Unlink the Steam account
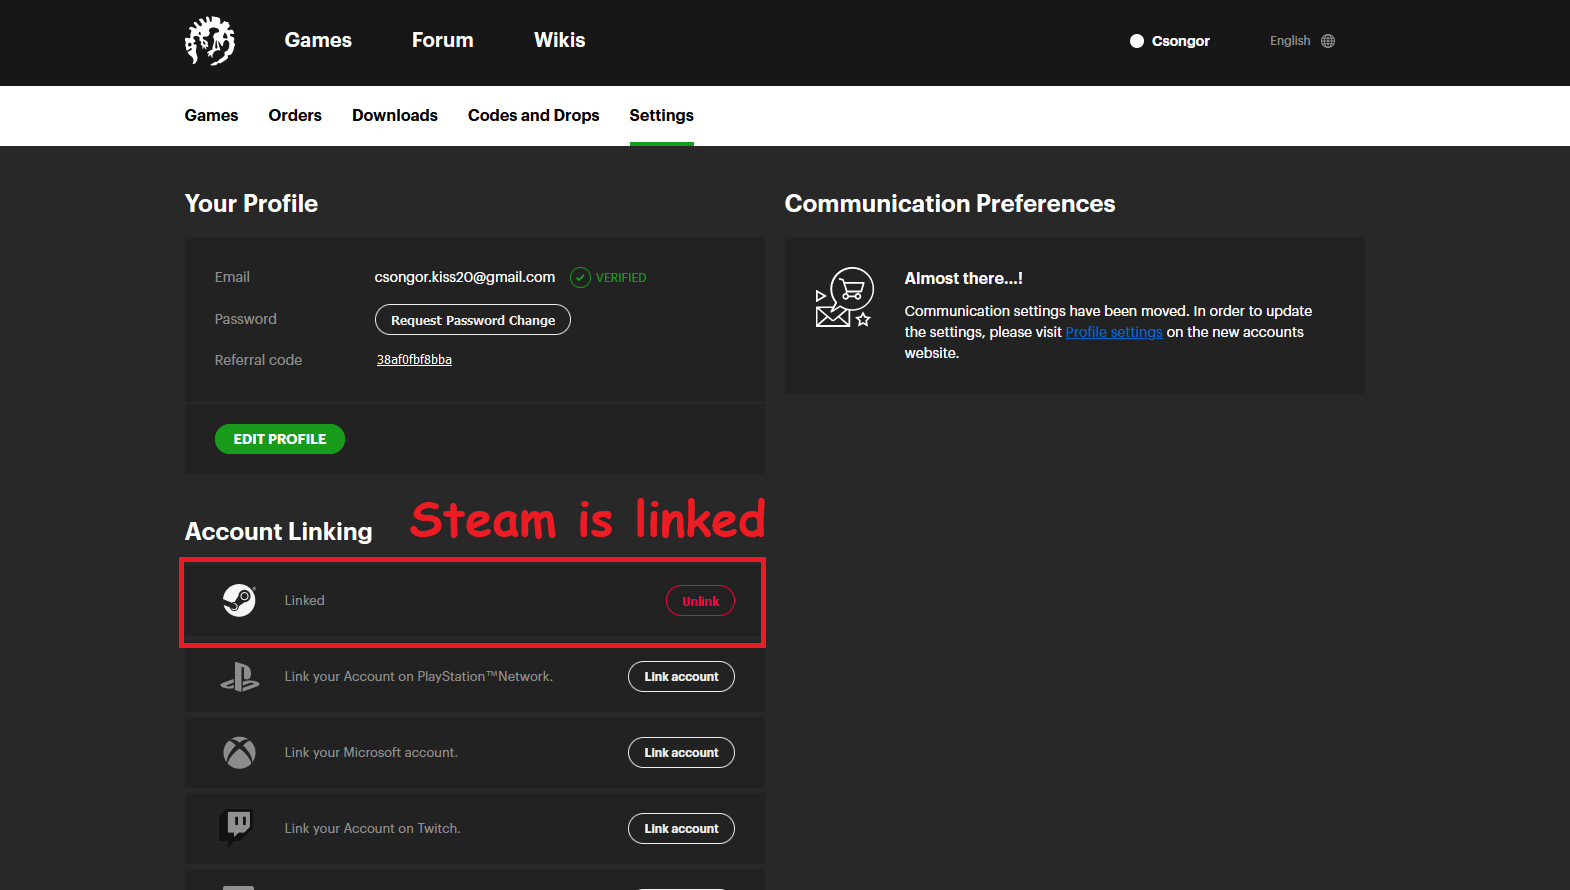 click(700, 601)
